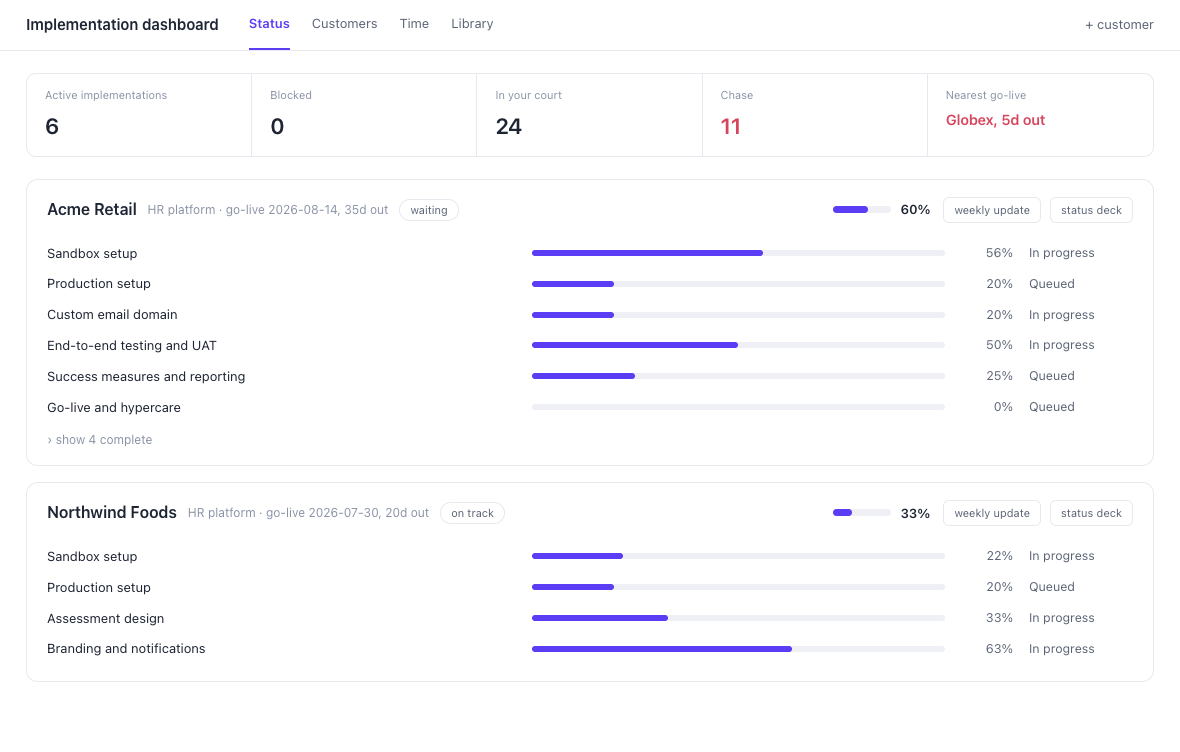Expand show 4 complete in Acme Retail
Viewport: 1180px width, 752px height.
click(x=99, y=440)
